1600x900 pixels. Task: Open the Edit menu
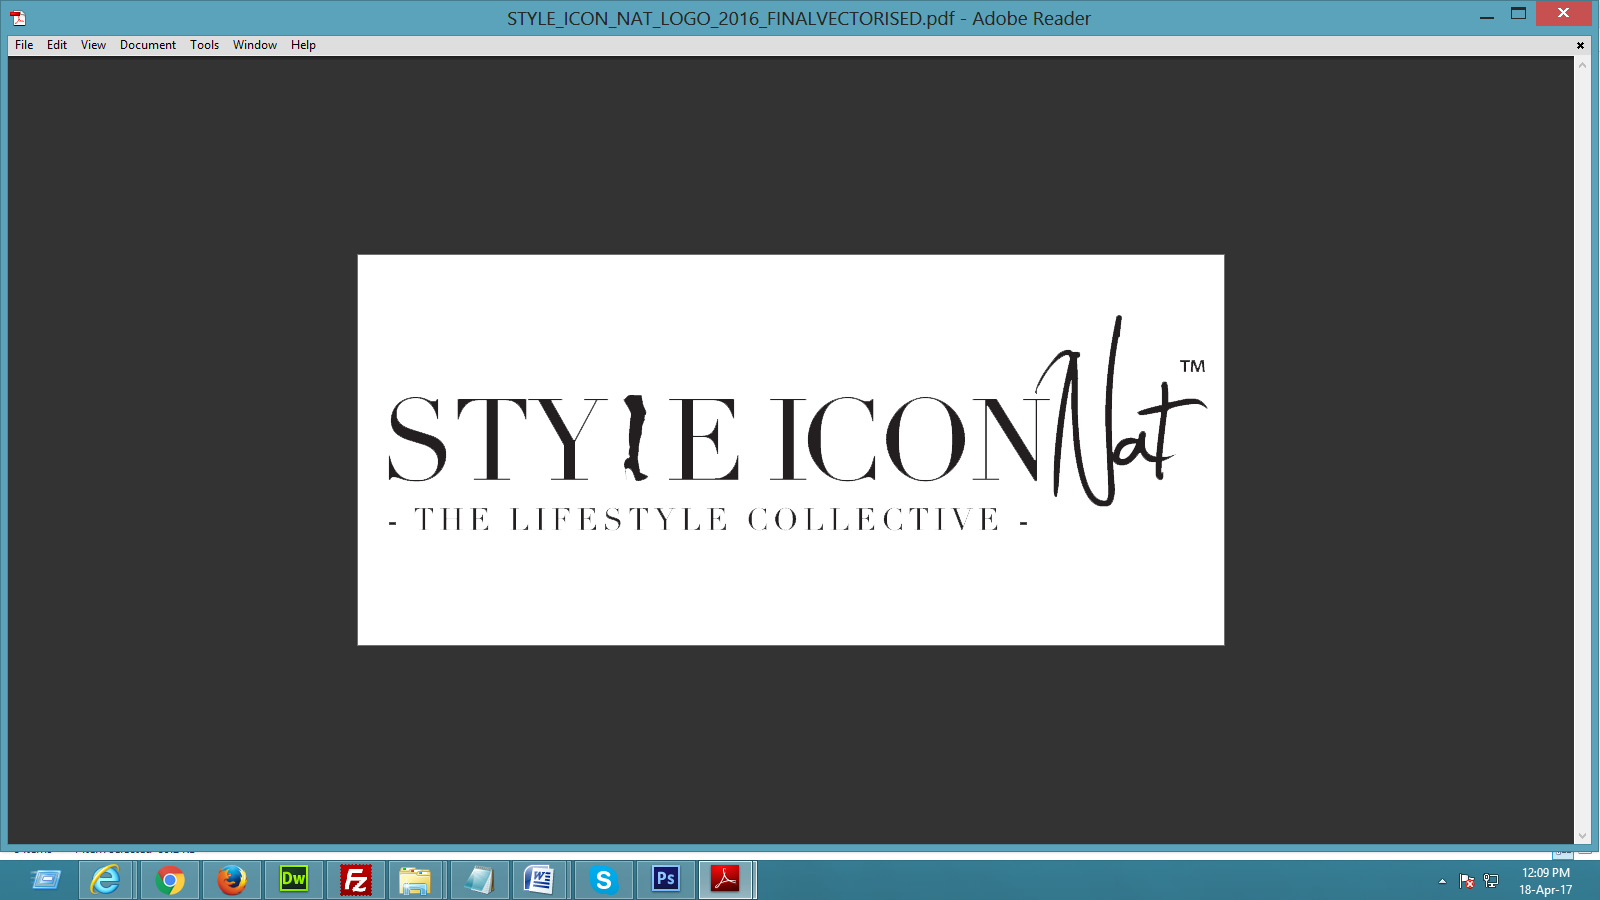pyautogui.click(x=57, y=45)
